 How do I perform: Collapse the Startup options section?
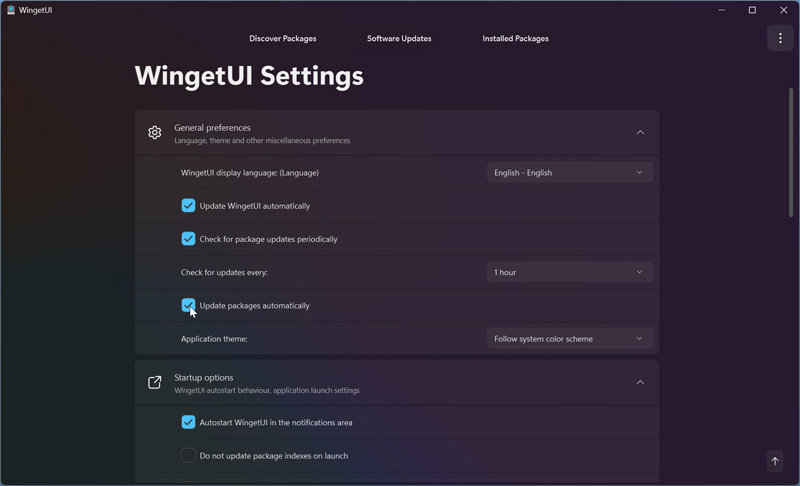coord(640,383)
